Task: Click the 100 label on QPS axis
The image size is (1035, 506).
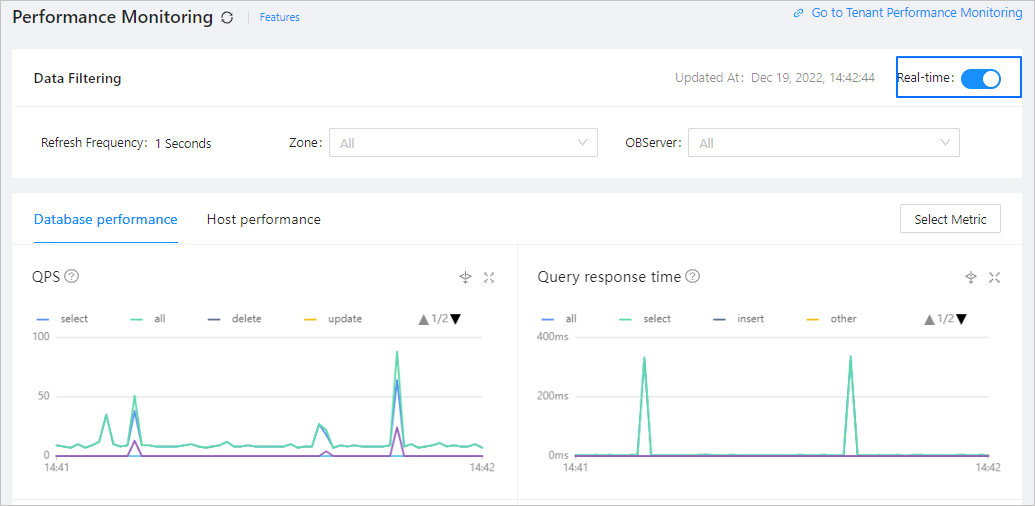Action: 40,337
